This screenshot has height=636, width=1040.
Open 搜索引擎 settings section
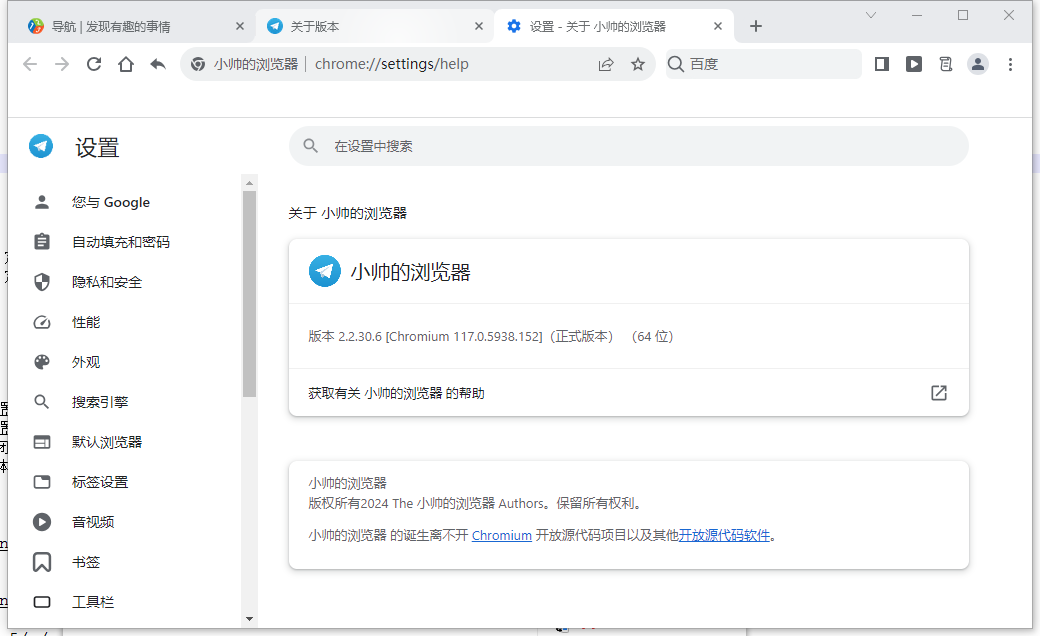coord(99,402)
